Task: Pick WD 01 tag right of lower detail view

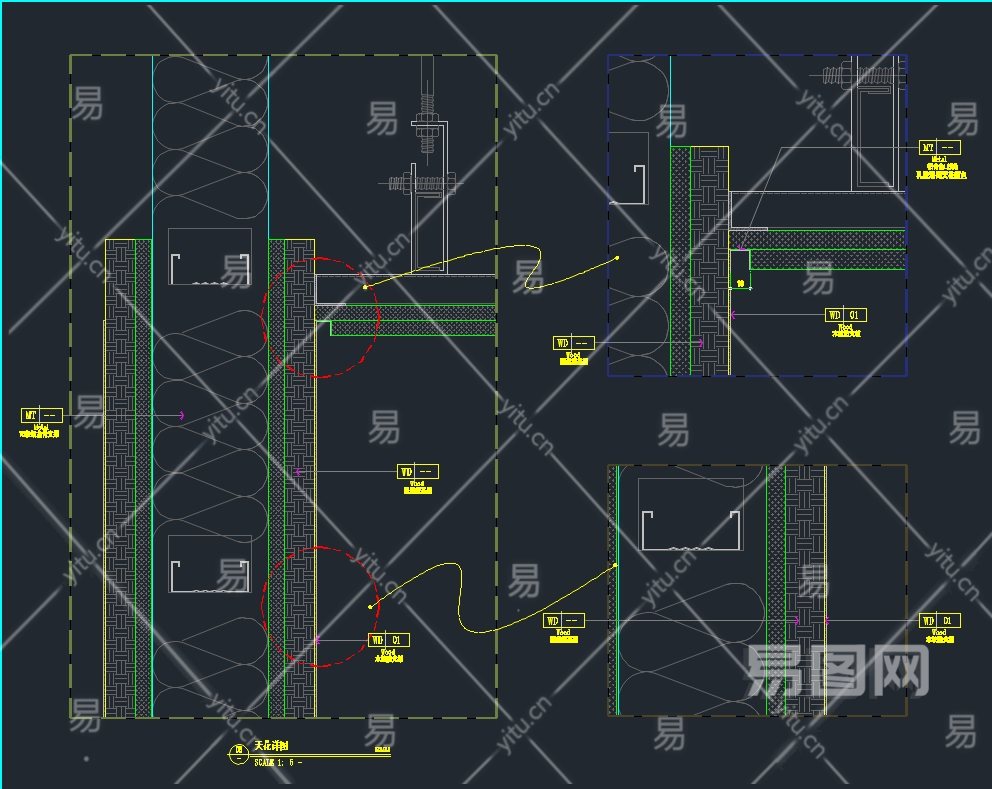Action: [939, 621]
